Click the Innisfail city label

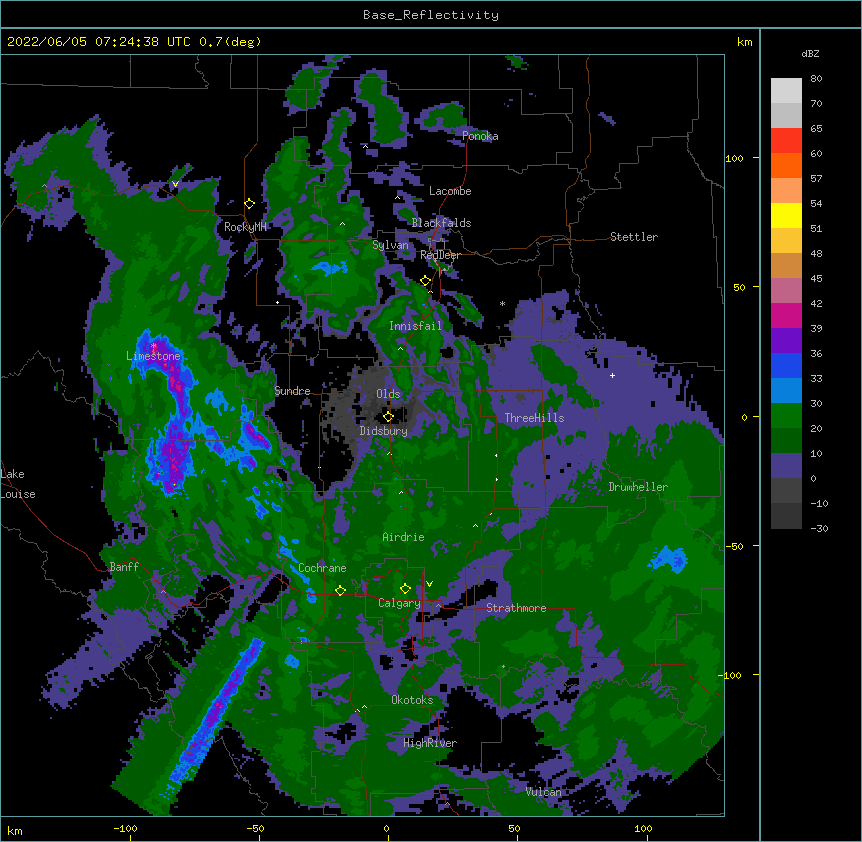[415, 326]
